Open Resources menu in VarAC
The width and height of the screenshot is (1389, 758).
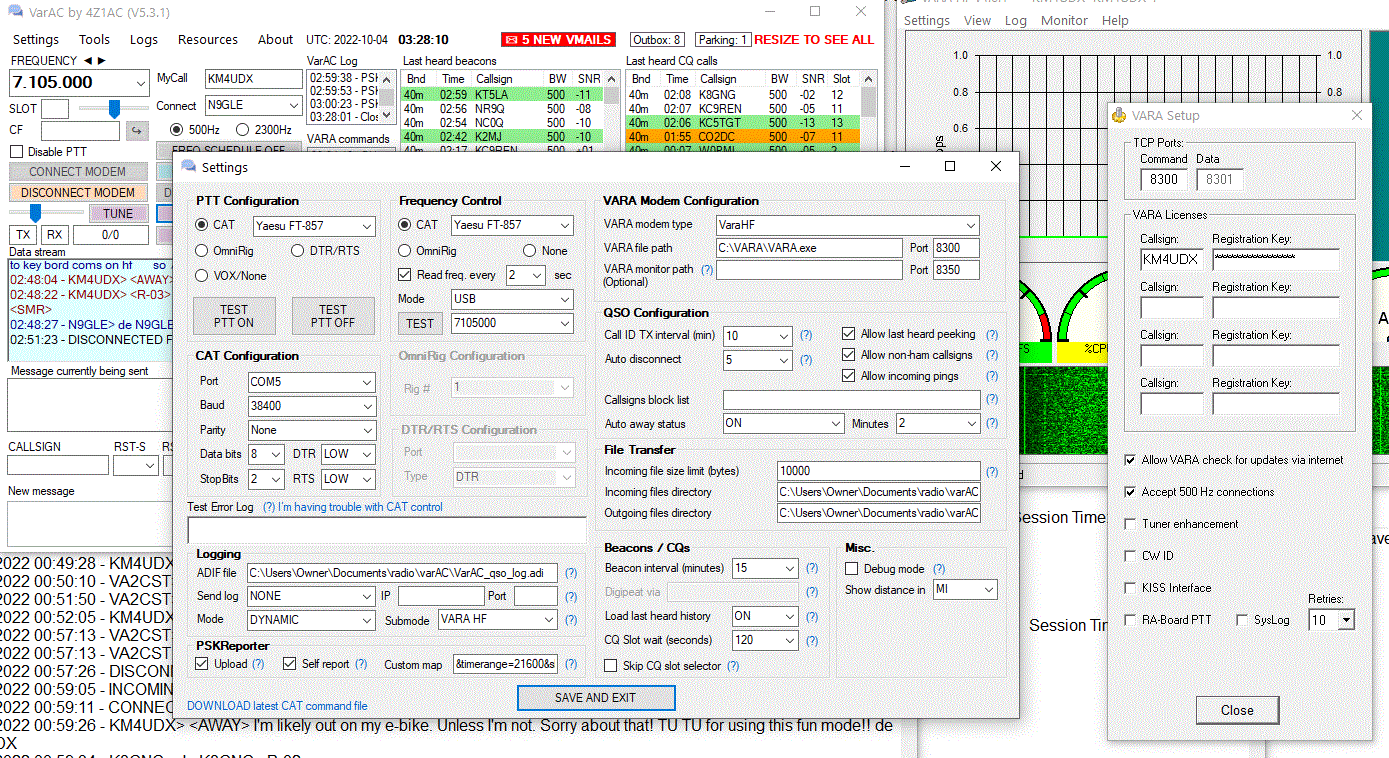pyautogui.click(x=208, y=40)
